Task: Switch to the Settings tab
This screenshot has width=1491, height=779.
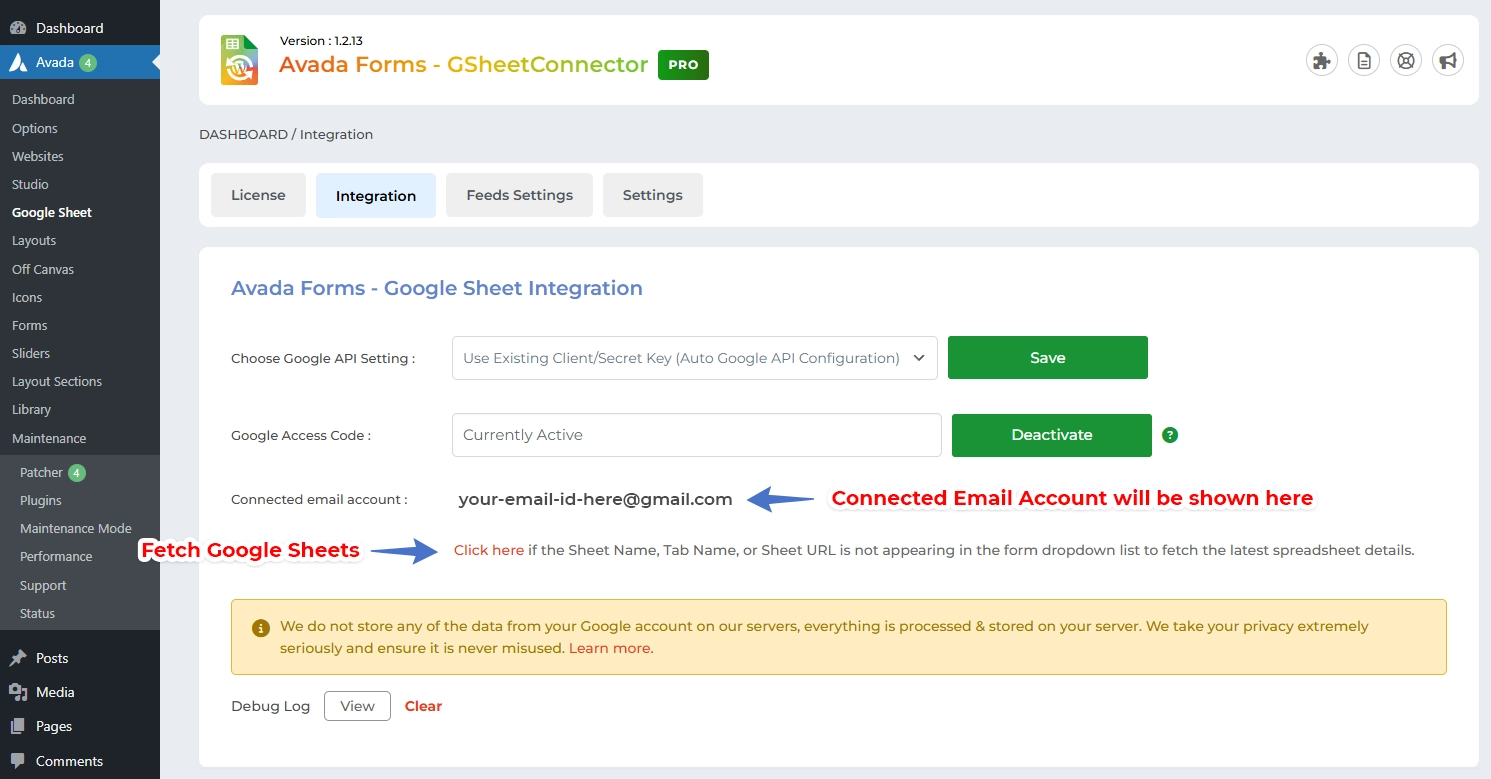Action: pos(652,195)
